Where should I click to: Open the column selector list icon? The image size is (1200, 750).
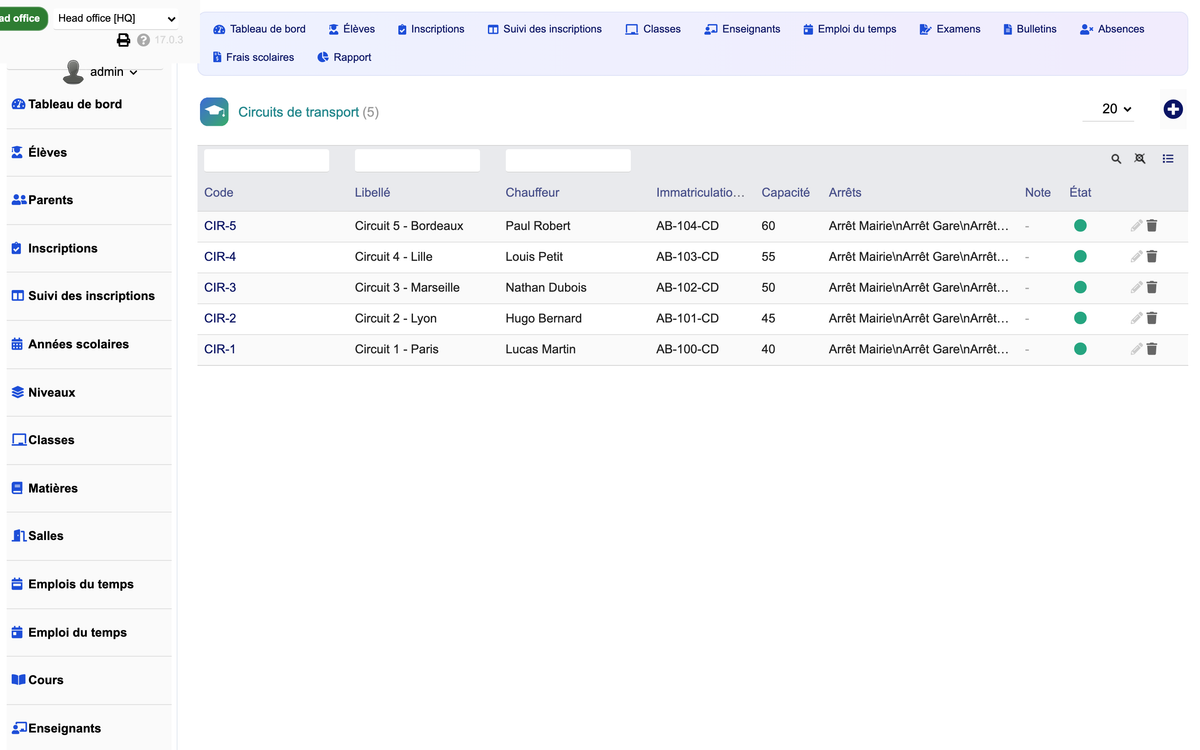[1168, 159]
